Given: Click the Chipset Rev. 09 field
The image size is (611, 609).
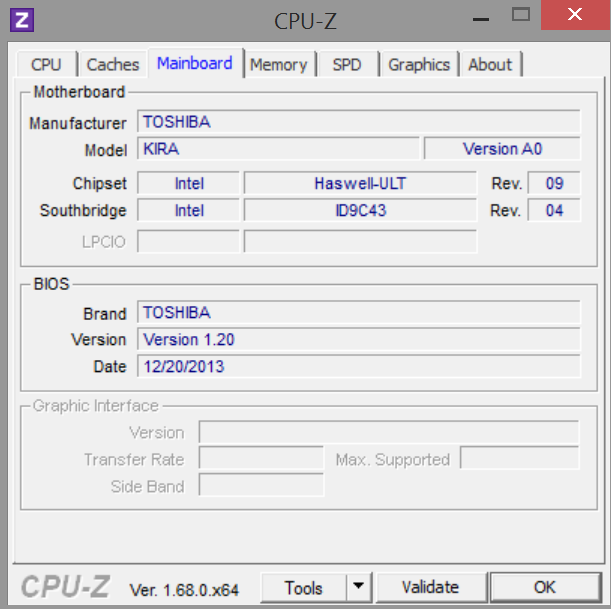Looking at the screenshot, I should [554, 183].
